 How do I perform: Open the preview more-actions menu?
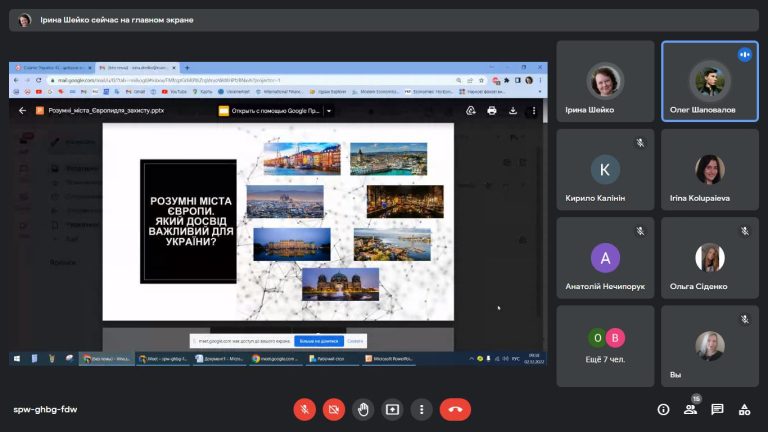[x=533, y=111]
